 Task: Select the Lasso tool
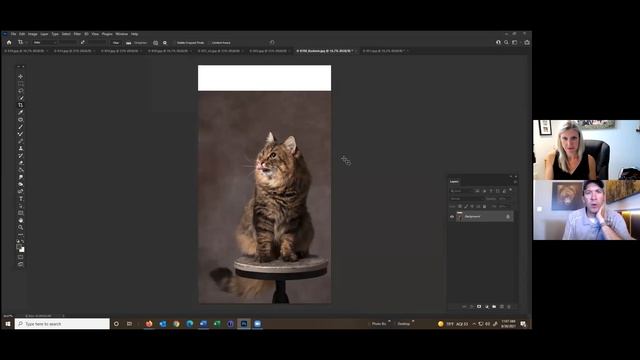pyautogui.click(x=20, y=91)
